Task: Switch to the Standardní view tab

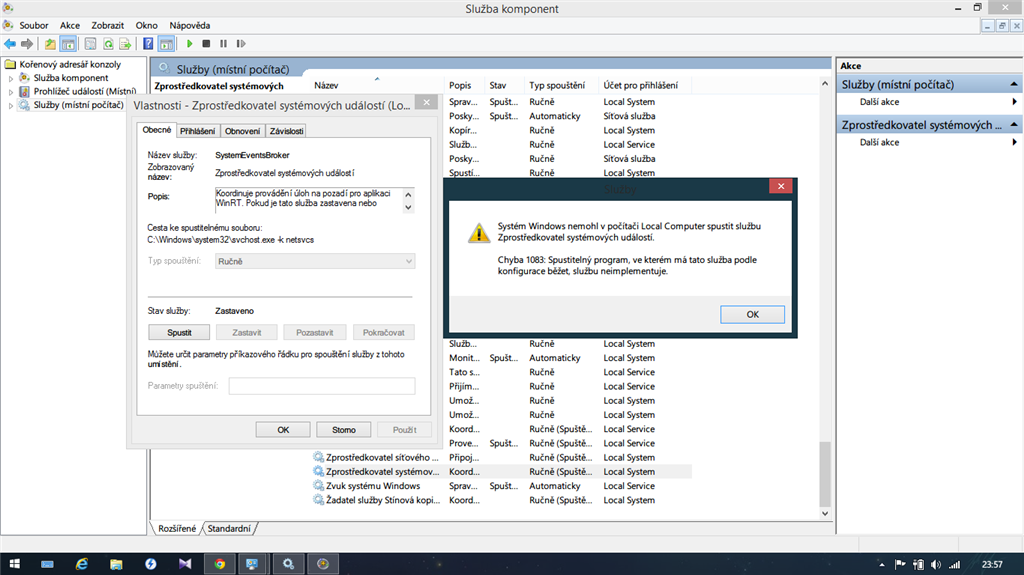Action: pyautogui.click(x=229, y=529)
